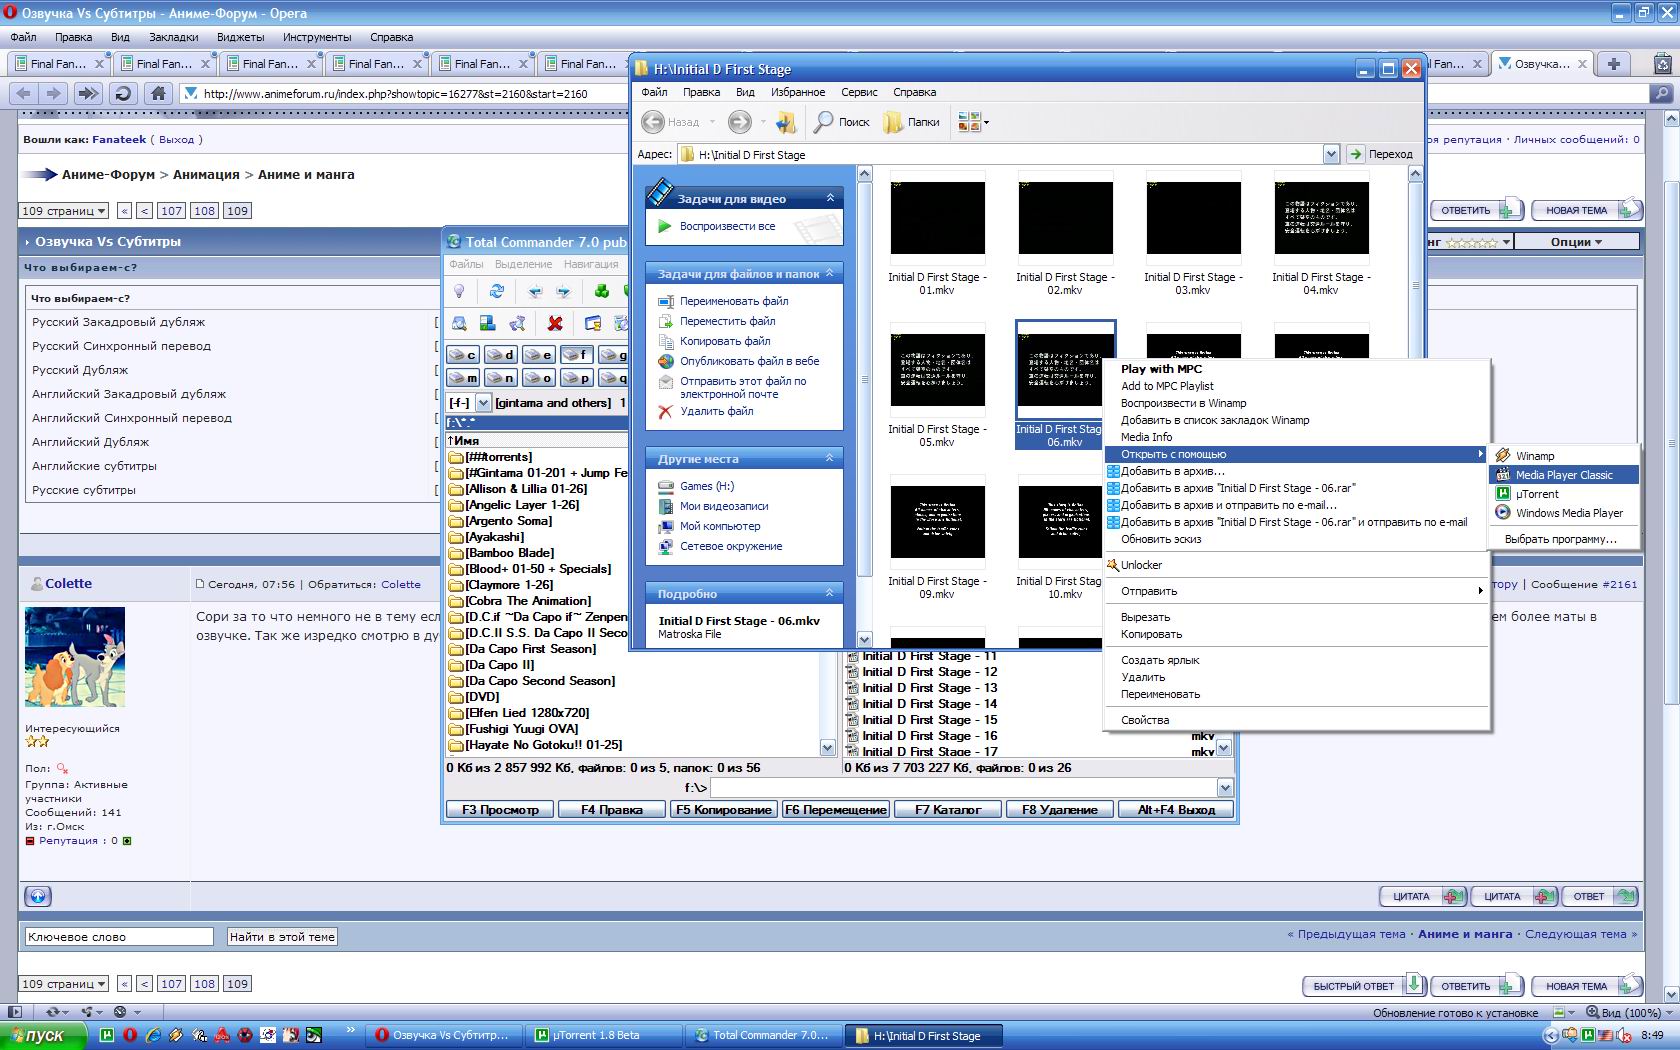Open Opera's Home page button
The image size is (1680, 1050).
(x=157, y=93)
